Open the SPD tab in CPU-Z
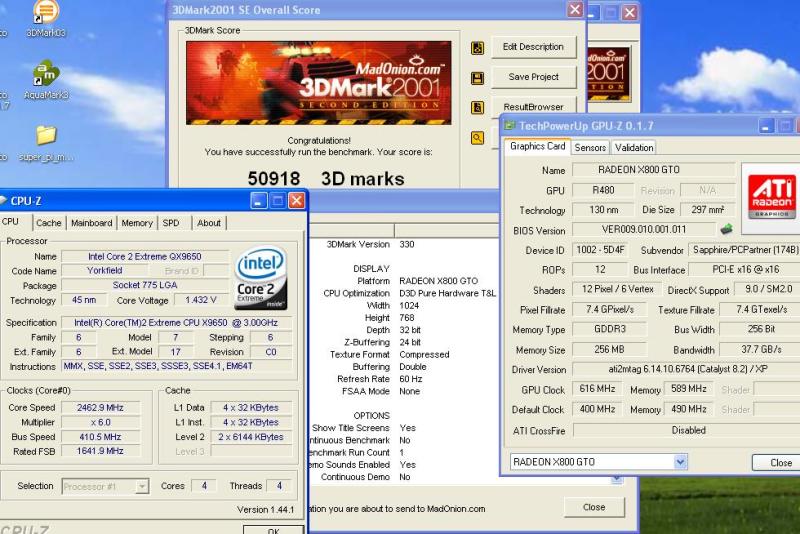Screen dimensions: 800x534 click(171, 223)
